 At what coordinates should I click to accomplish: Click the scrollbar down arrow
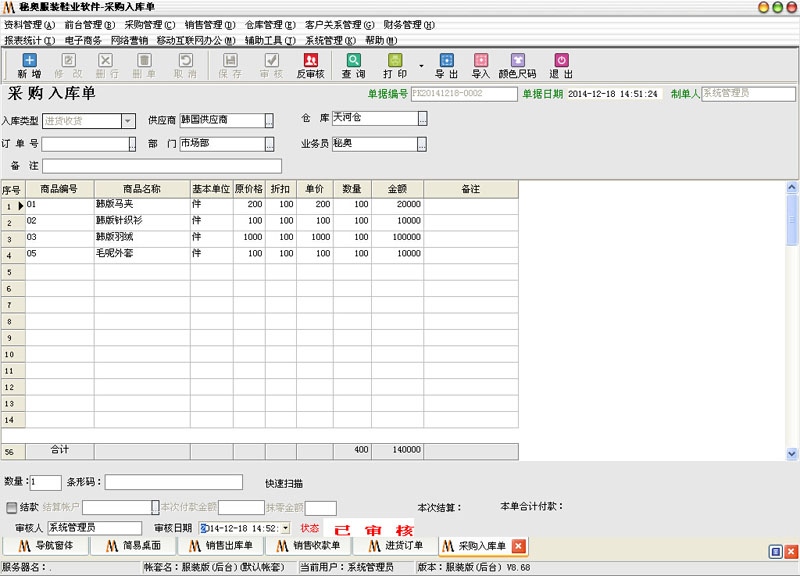792,453
